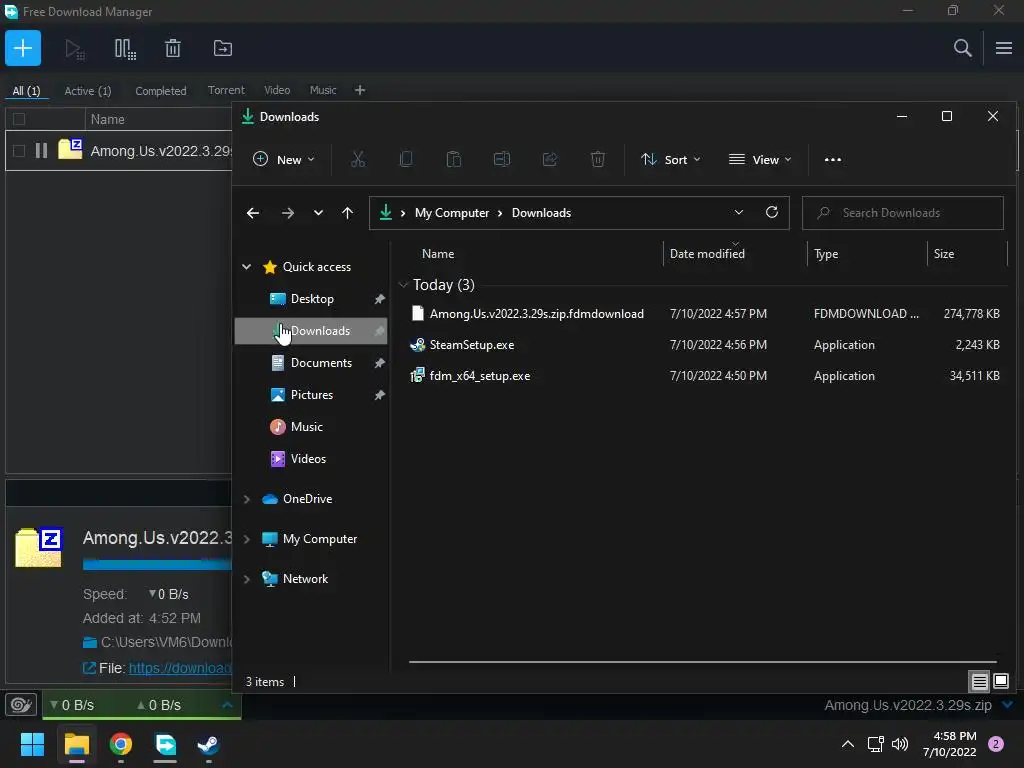Click My Computer in the address breadcrumb

452,213
